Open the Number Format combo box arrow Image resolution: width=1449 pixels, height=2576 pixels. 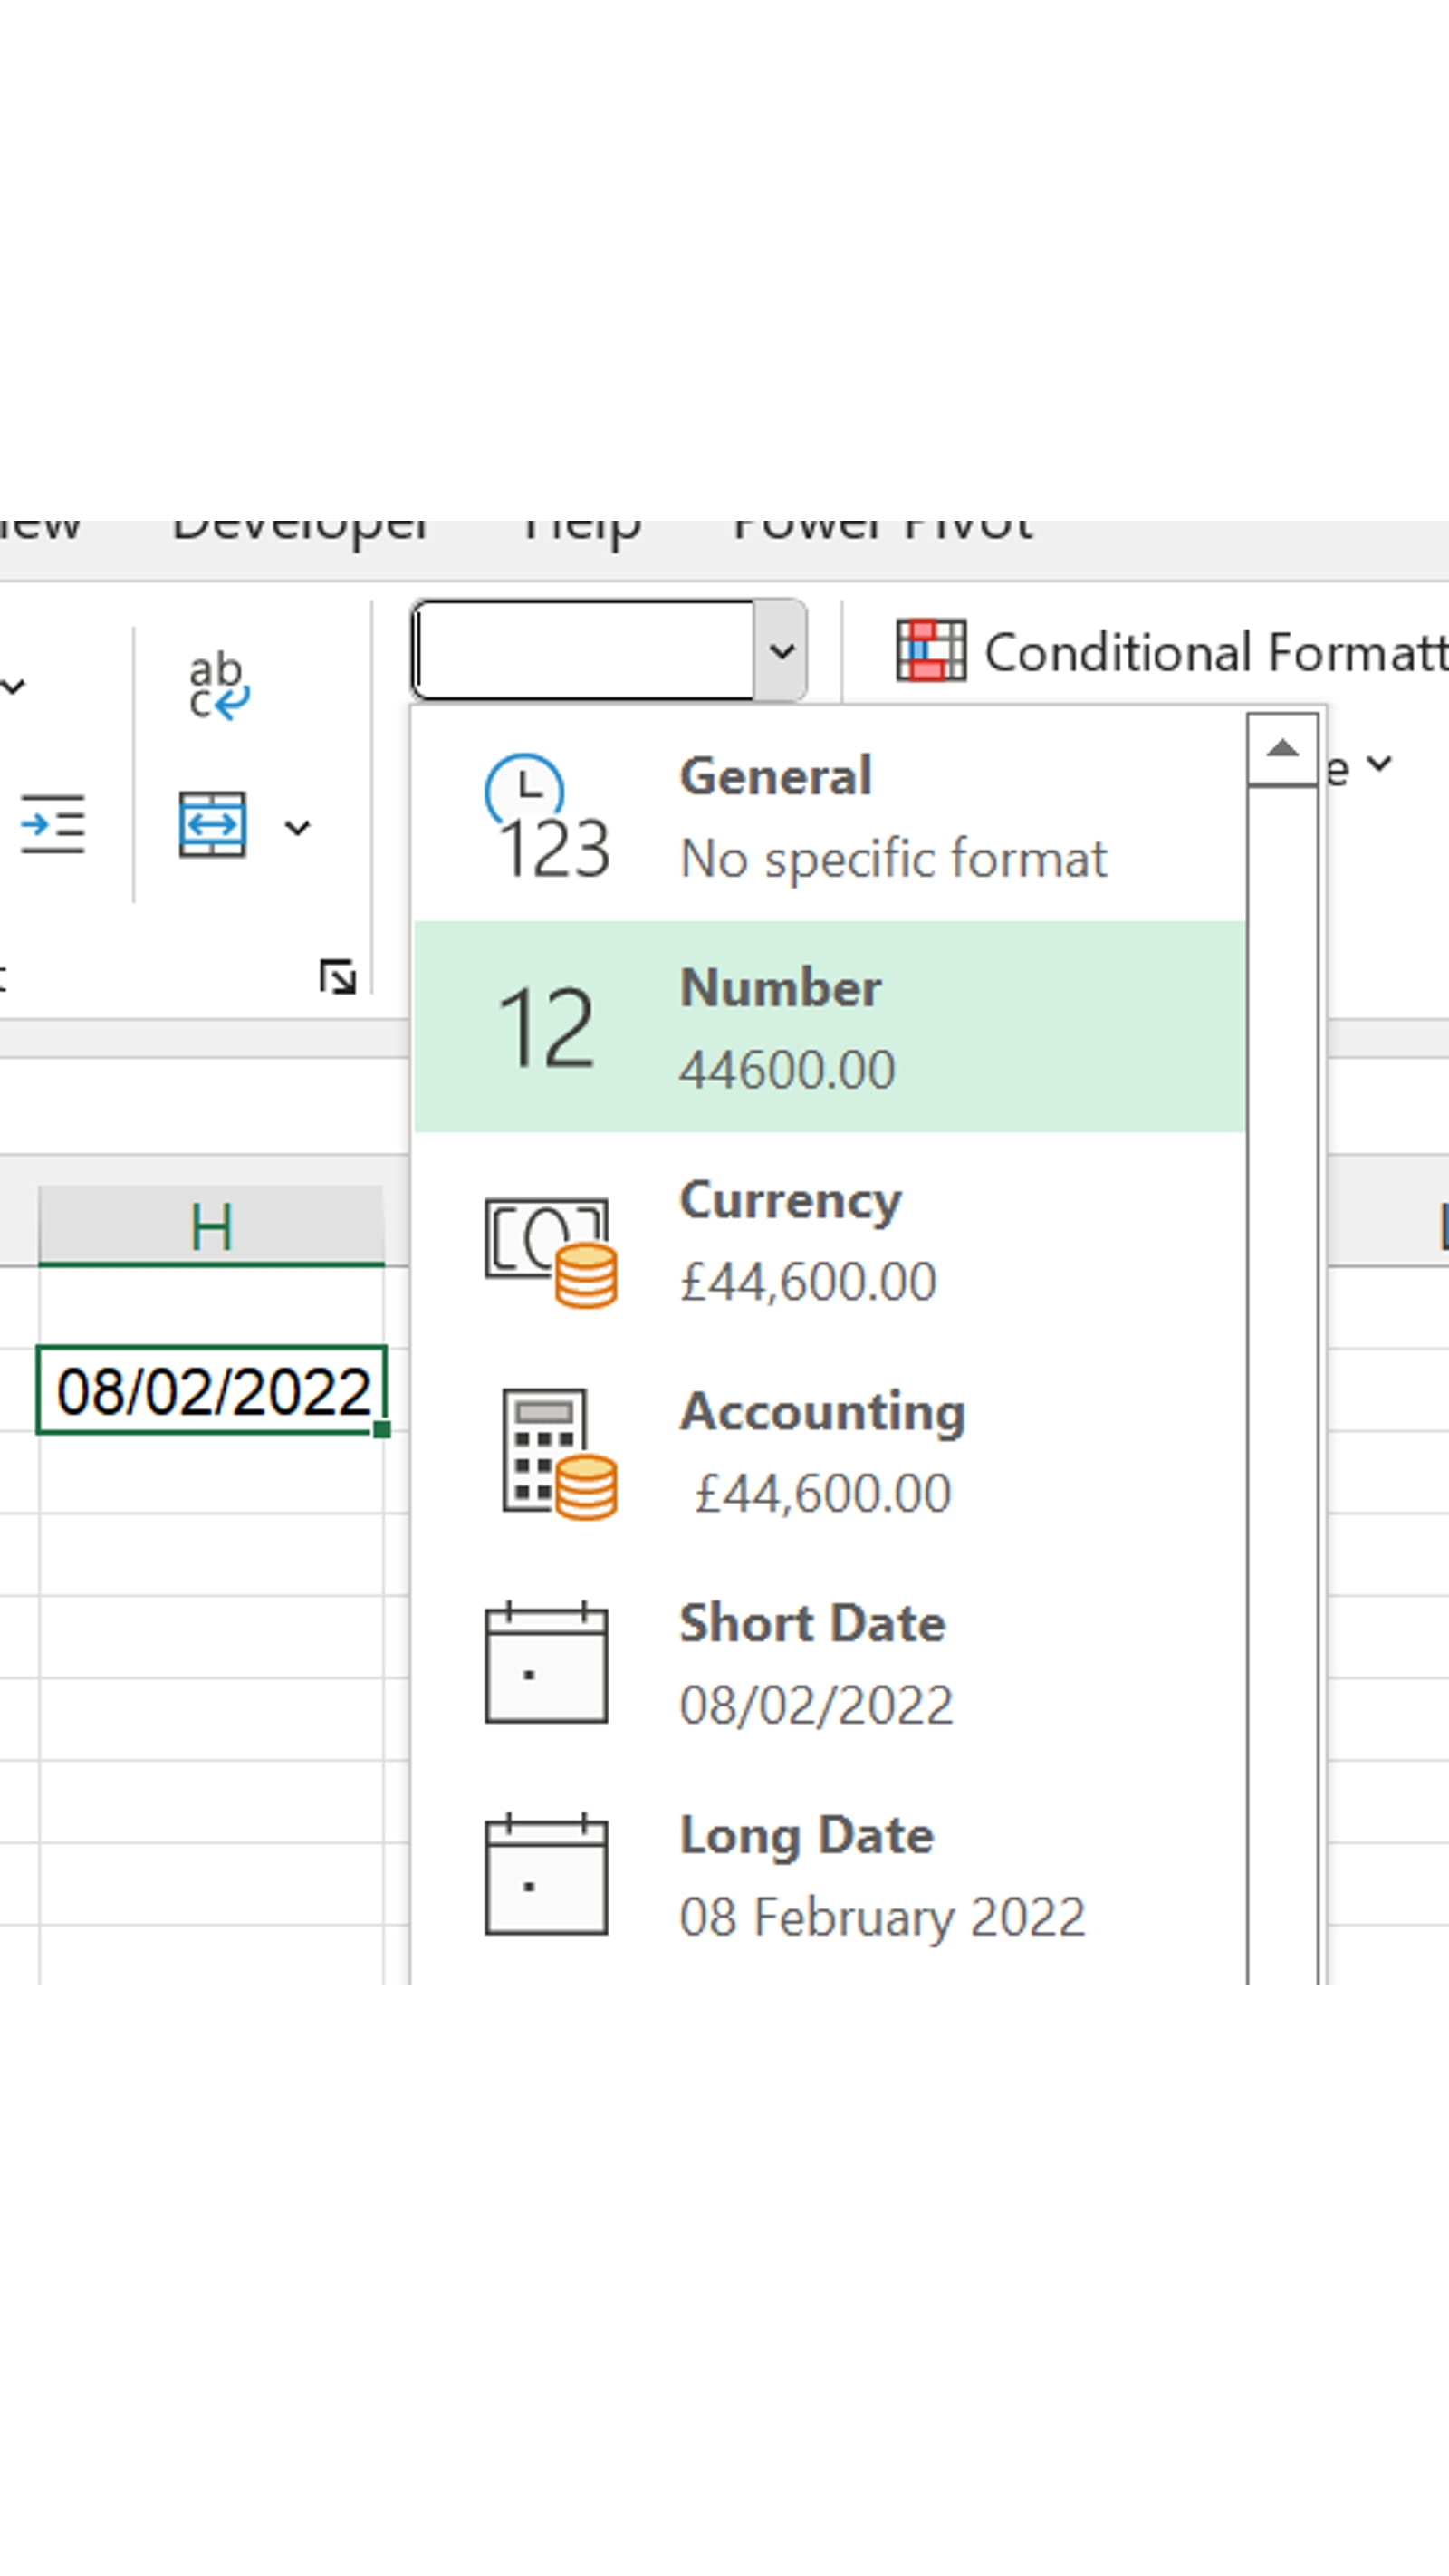coord(784,651)
